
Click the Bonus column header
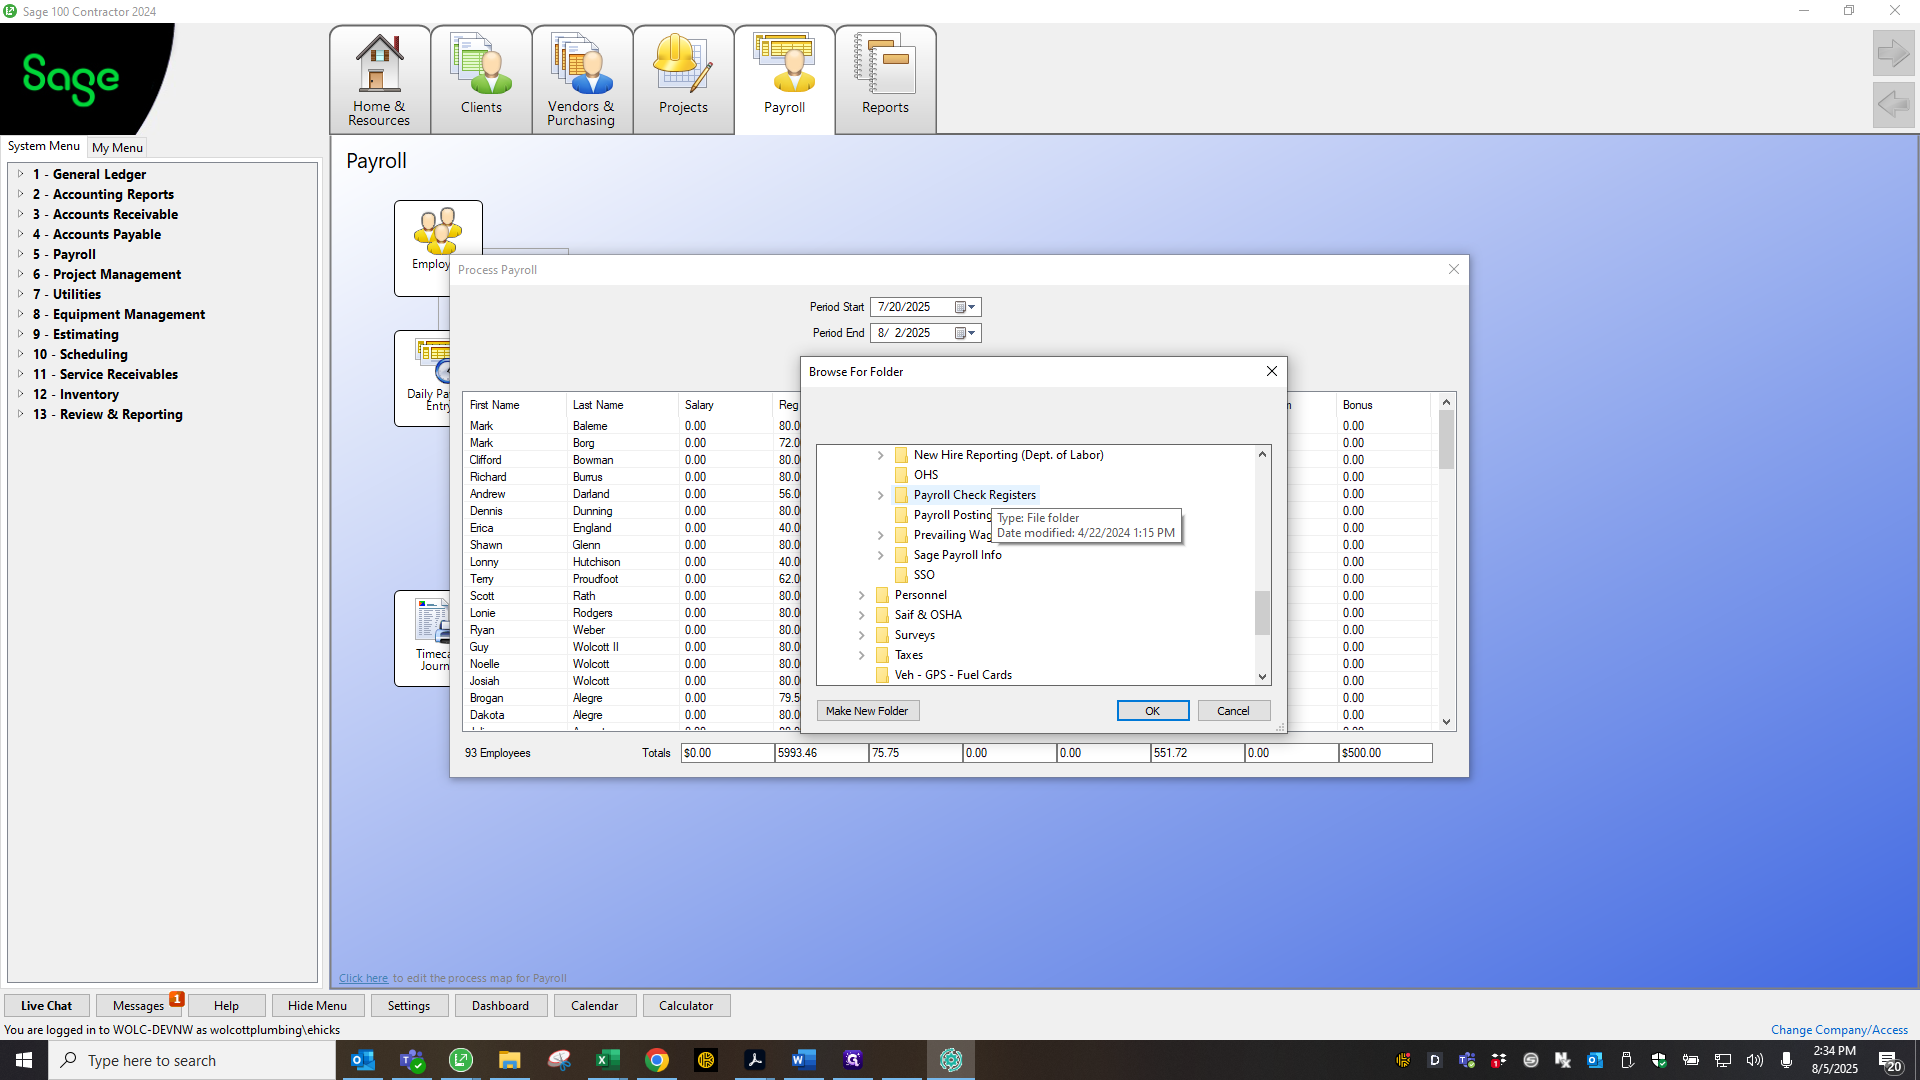pos(1385,405)
